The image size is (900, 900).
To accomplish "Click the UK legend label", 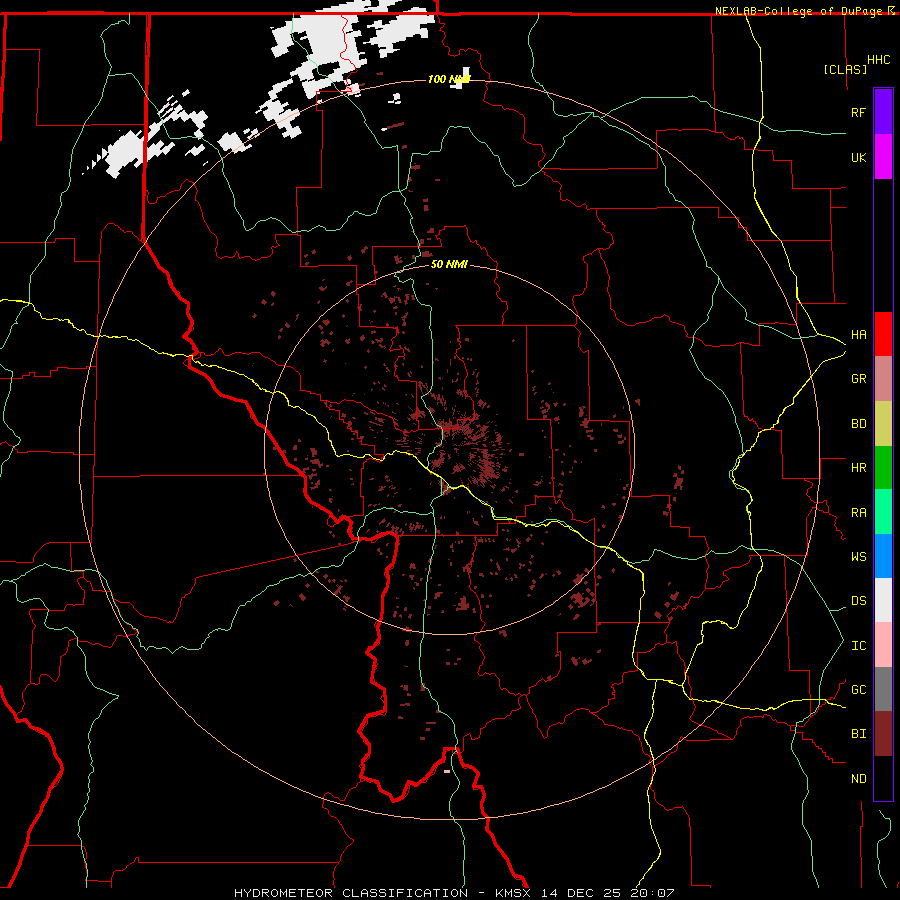I will (858, 157).
